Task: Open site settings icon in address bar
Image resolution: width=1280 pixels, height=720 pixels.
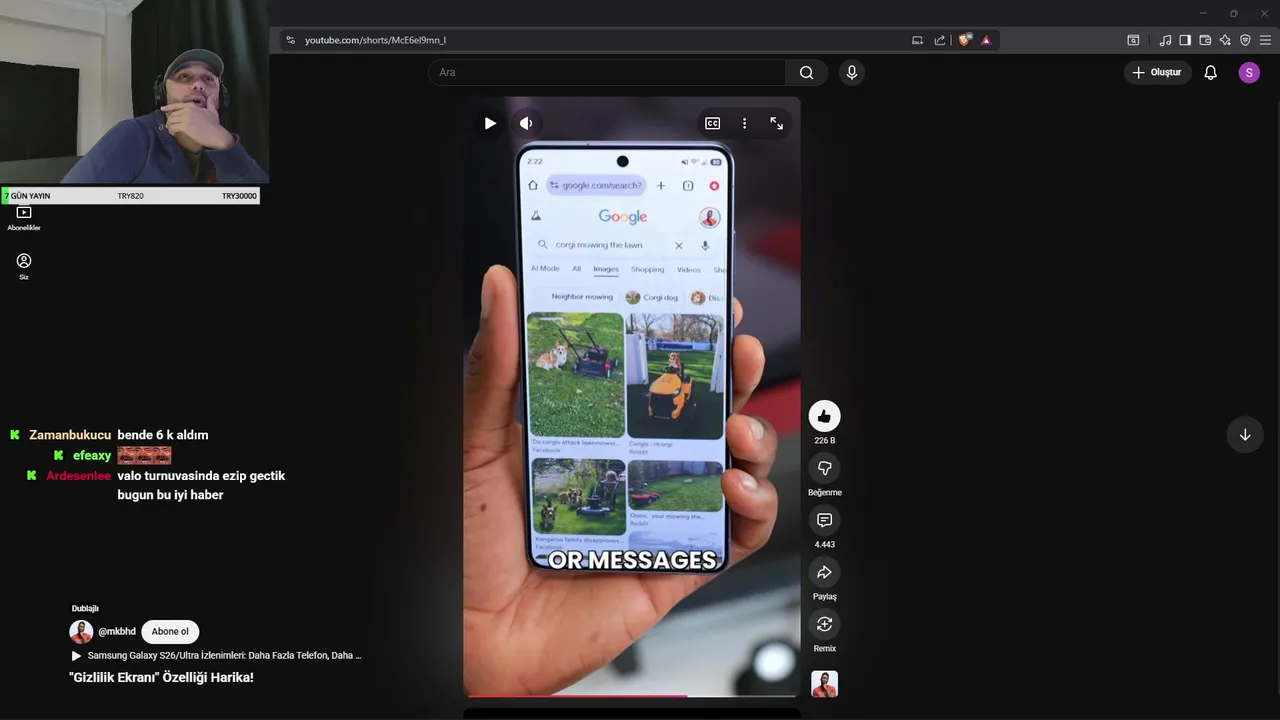Action: pos(290,40)
